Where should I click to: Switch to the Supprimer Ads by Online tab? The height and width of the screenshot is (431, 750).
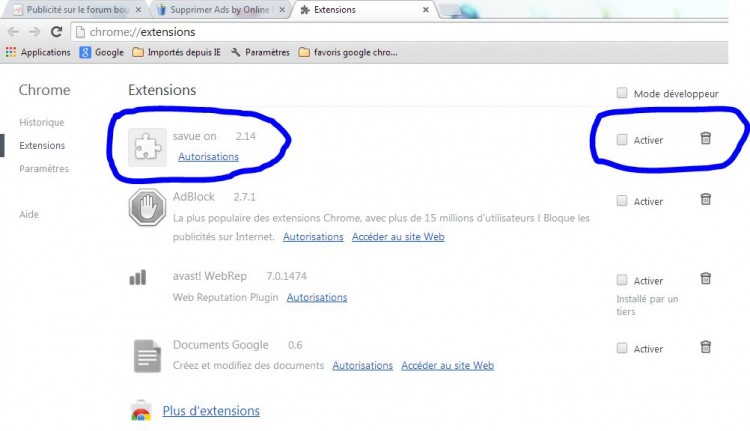(x=221, y=10)
